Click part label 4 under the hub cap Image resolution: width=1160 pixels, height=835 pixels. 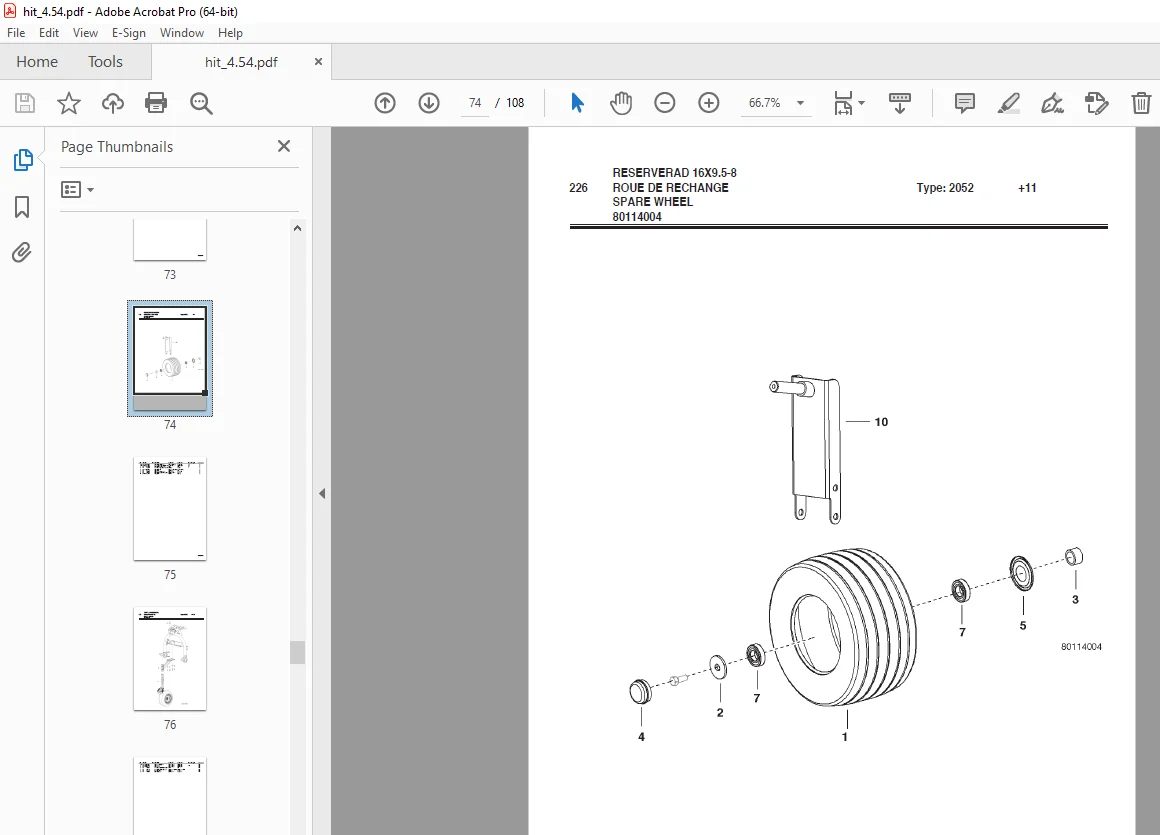coord(641,737)
